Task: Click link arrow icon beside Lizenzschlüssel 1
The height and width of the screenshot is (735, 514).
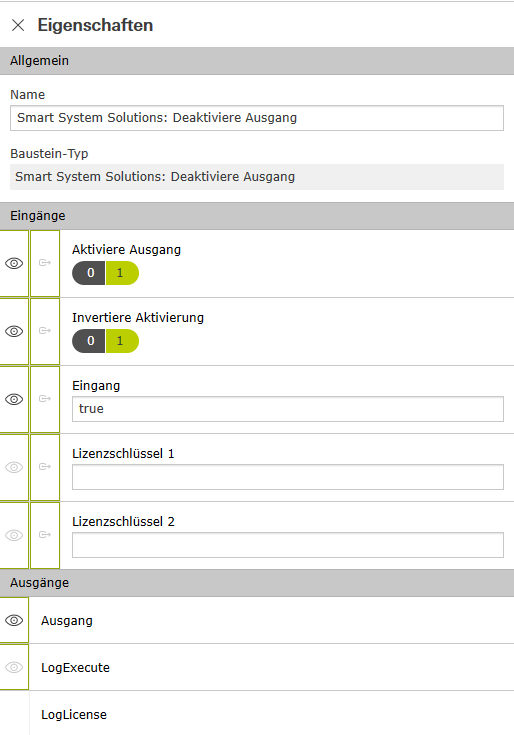Action: click(x=45, y=466)
